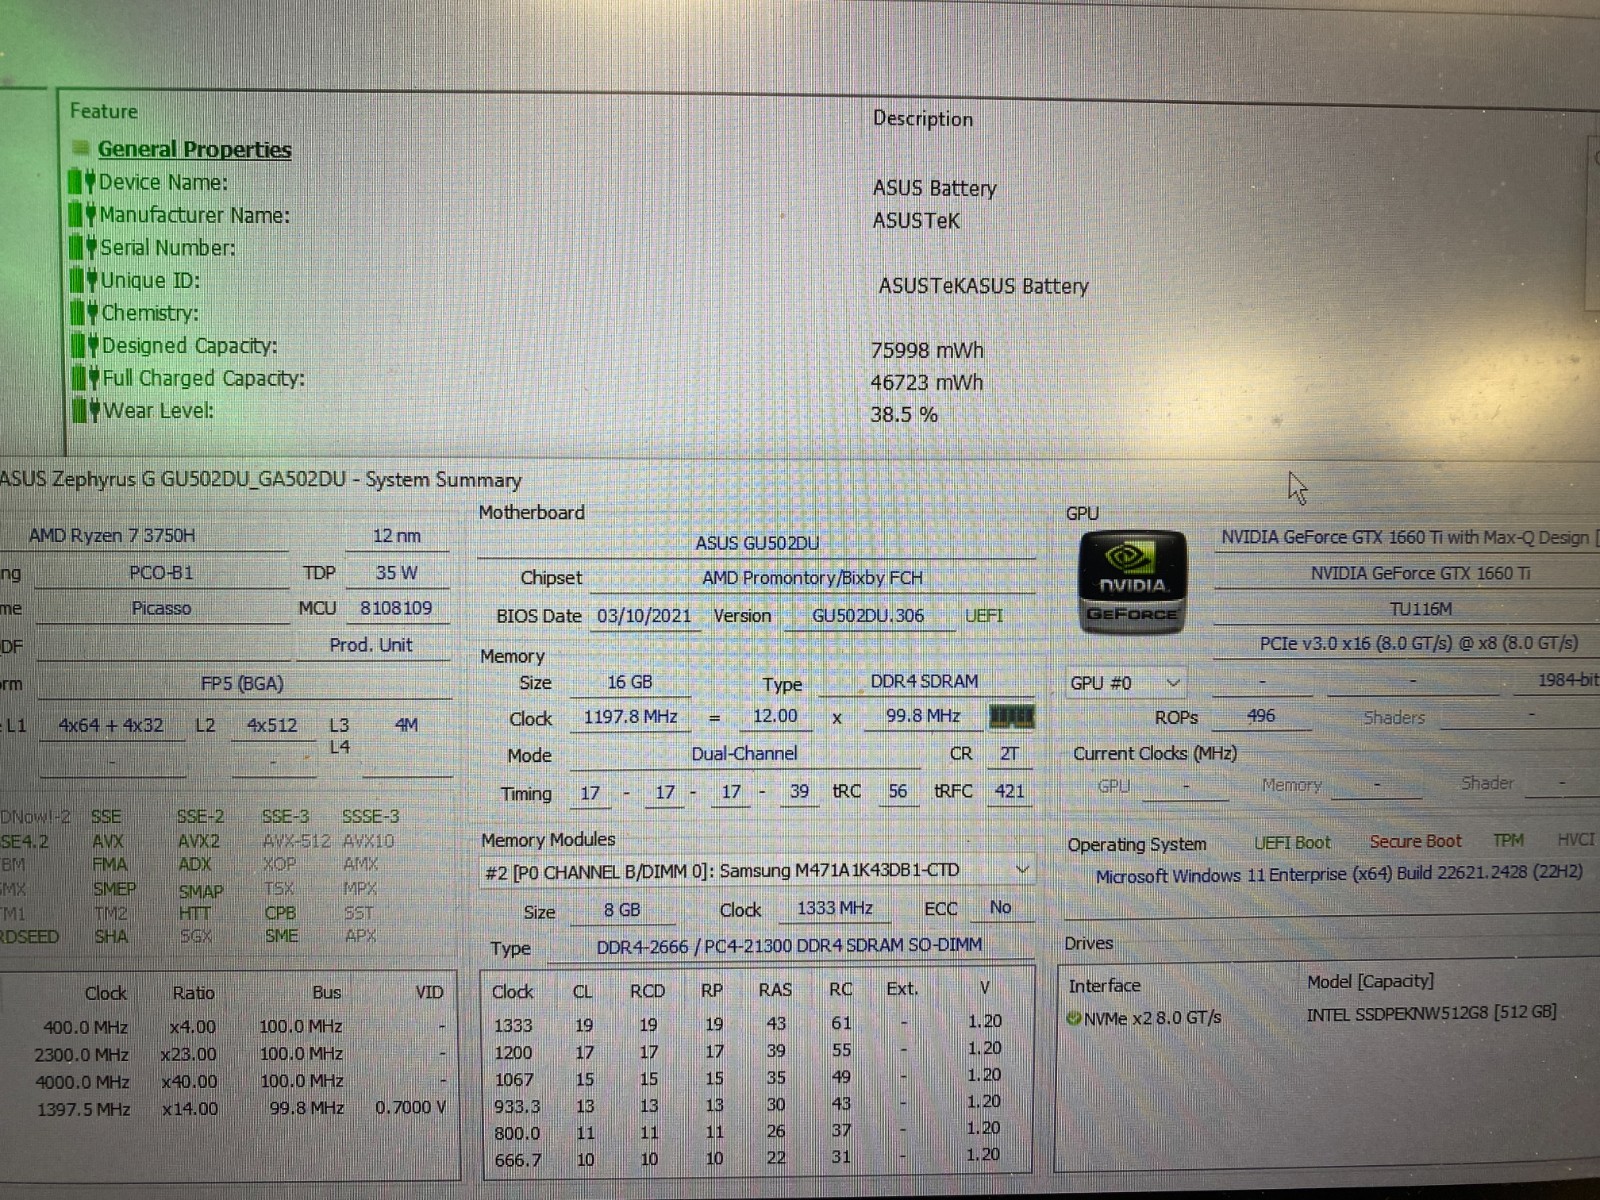
Task: Click INTEL SSDPEKNW512G8 drive entry
Action: click(1431, 1013)
